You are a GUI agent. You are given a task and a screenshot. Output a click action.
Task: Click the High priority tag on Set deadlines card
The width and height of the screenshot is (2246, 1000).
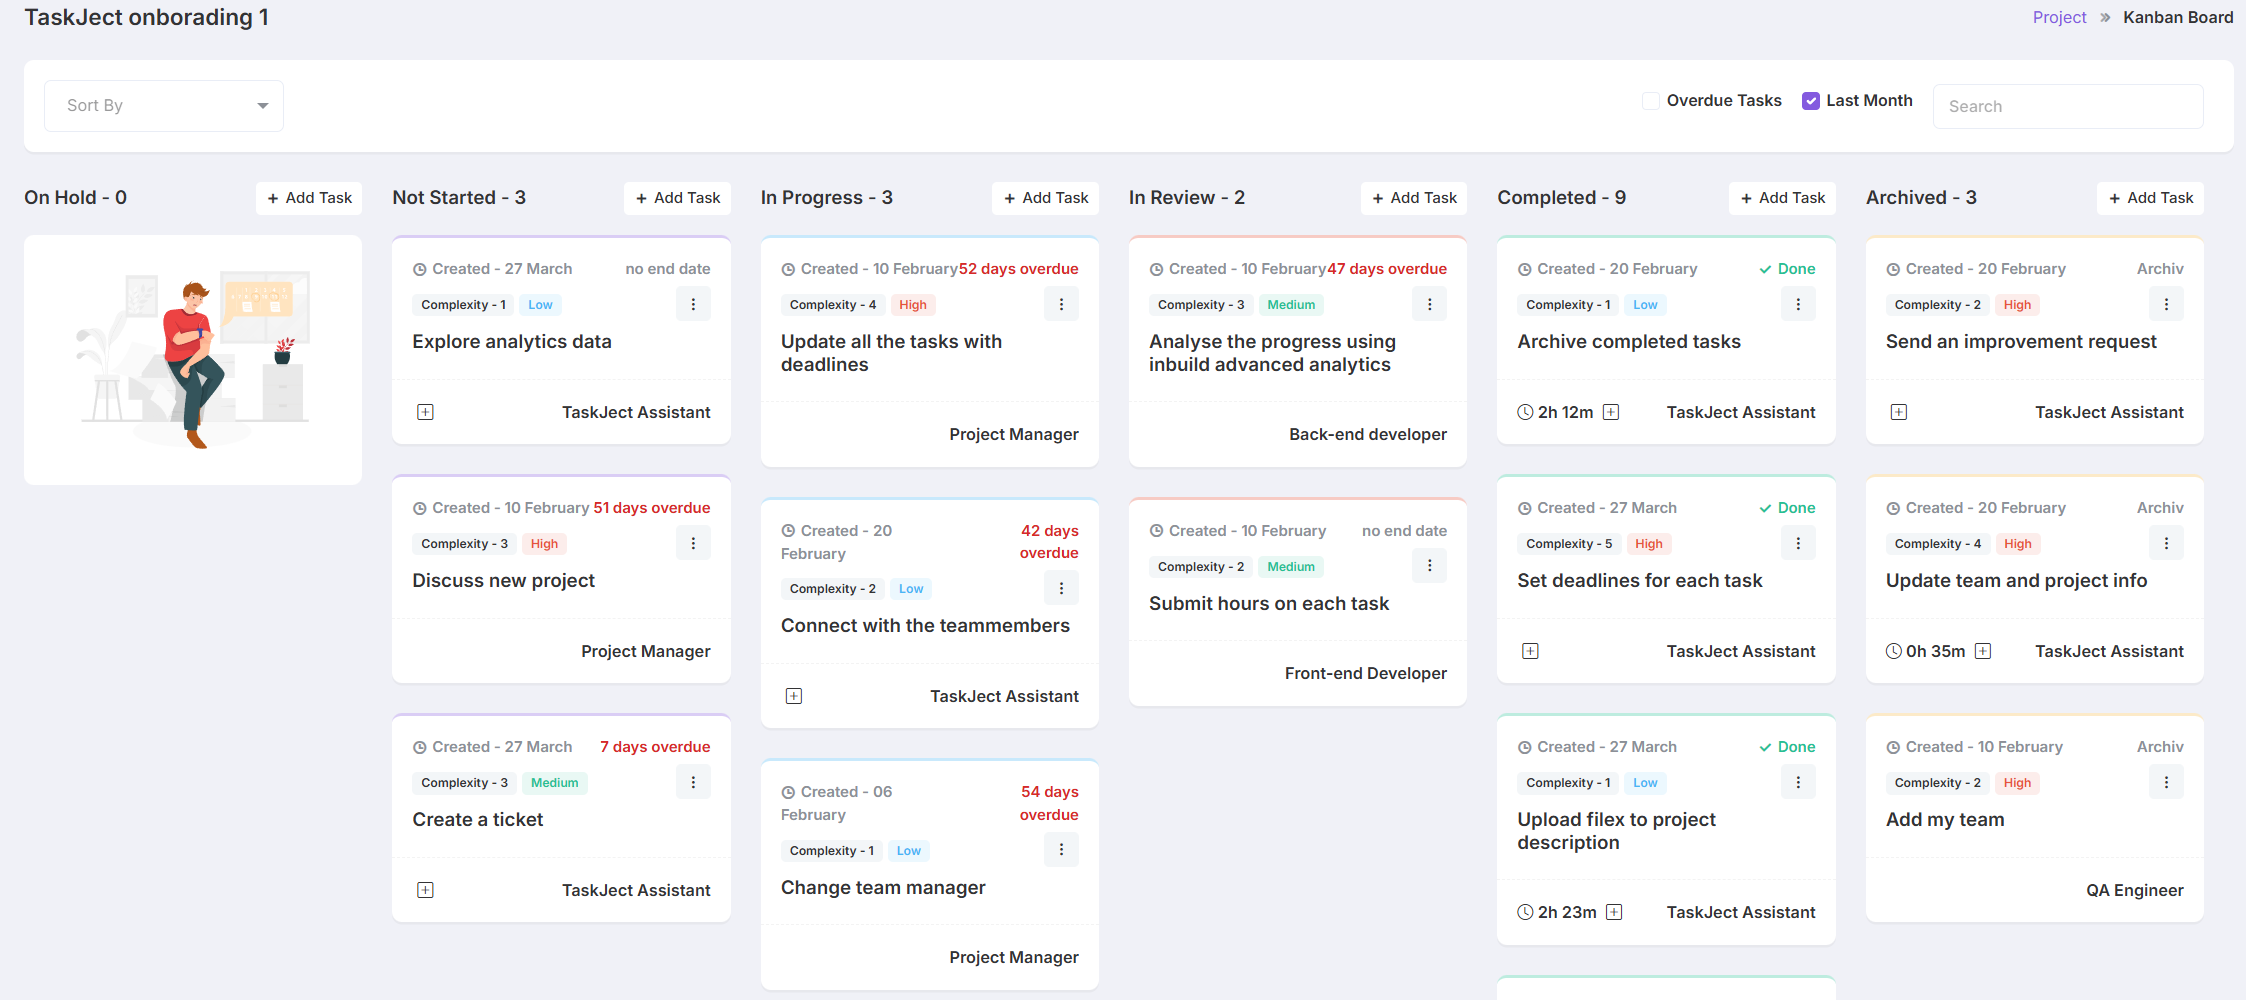(x=1648, y=544)
